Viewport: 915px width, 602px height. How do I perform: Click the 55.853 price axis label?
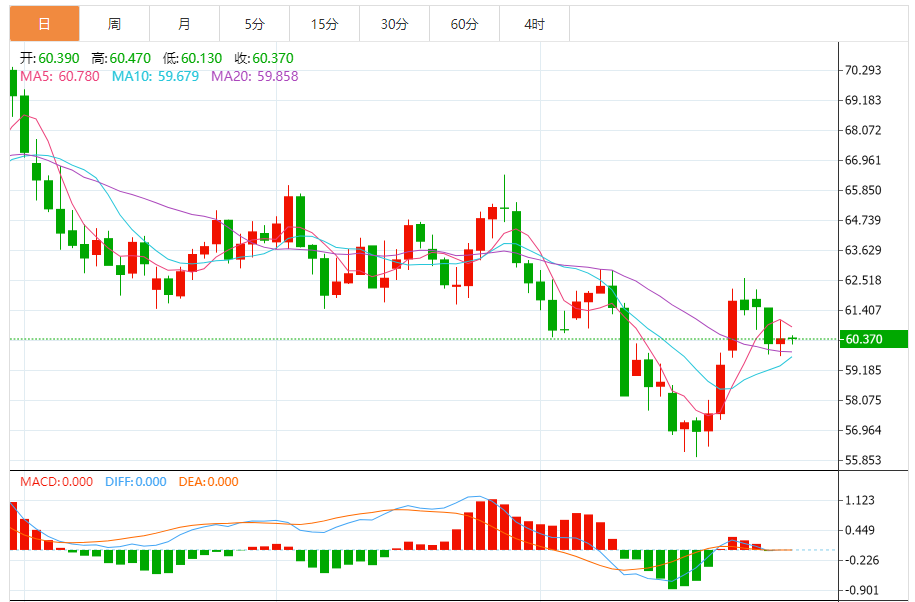(x=863, y=460)
